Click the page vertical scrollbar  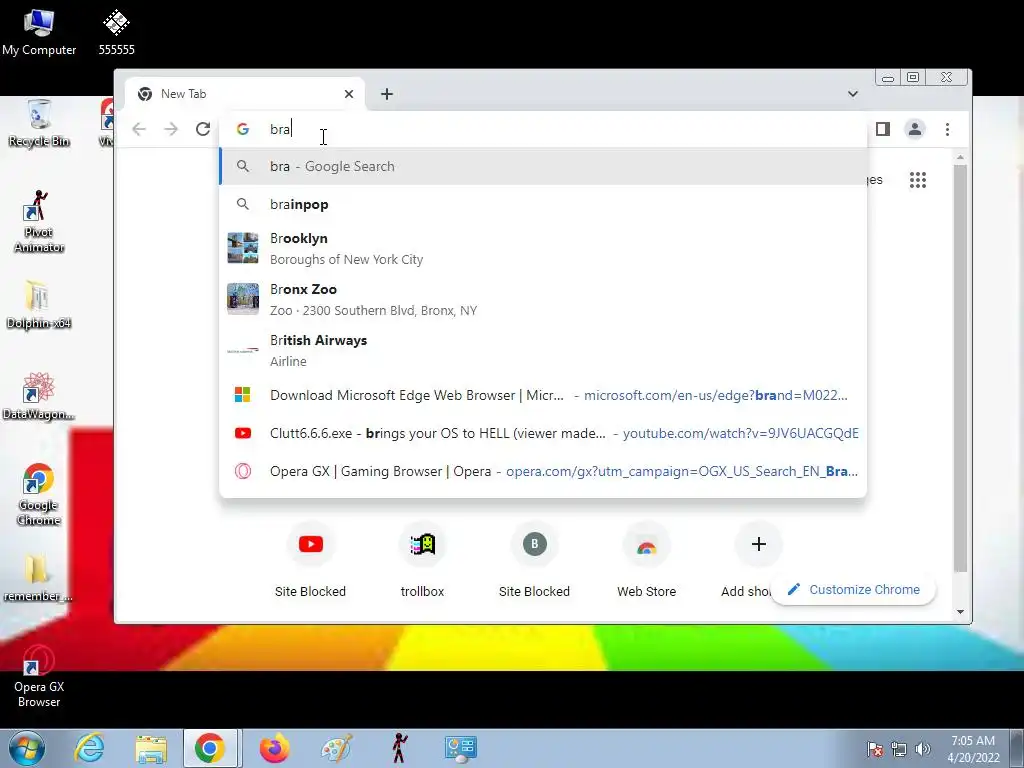[960, 368]
